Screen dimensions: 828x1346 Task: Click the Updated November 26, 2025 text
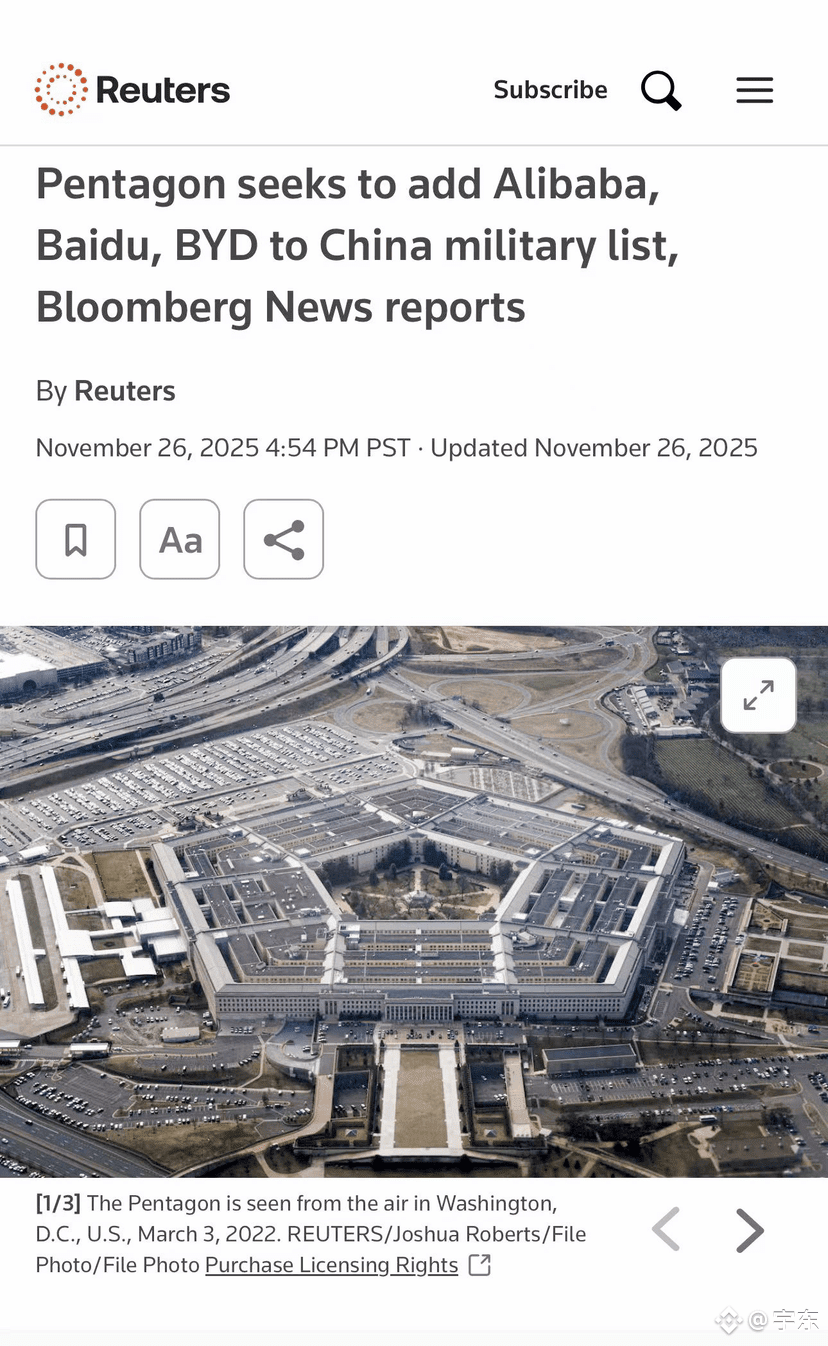594,448
